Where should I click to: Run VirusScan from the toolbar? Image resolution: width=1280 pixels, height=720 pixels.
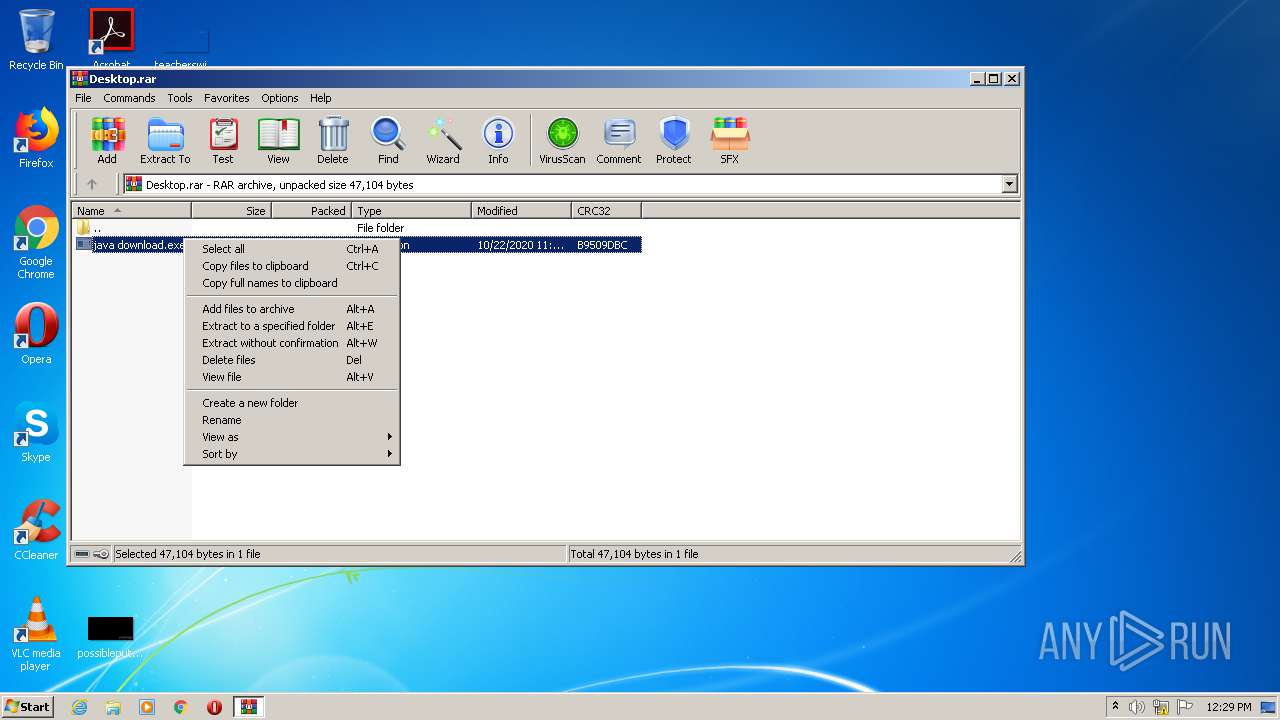click(562, 140)
